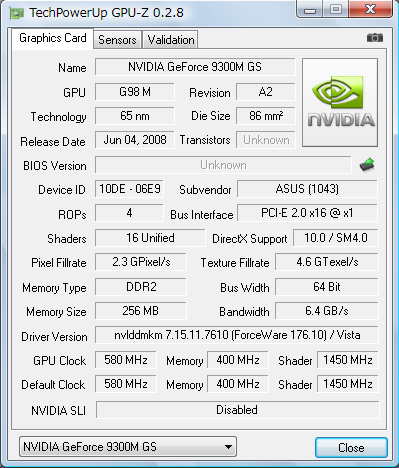399x468 pixels.
Task: Click the Name field showing GeForce 9300M GS
Action: pos(195,67)
